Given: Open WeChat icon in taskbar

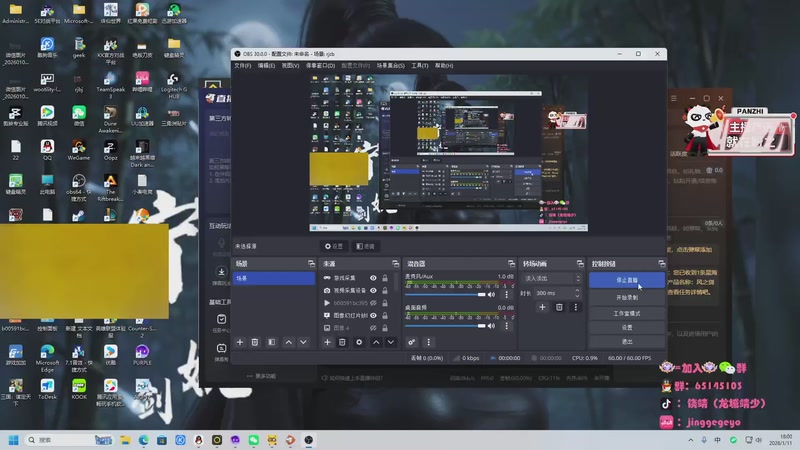Looking at the screenshot, I should (254, 440).
